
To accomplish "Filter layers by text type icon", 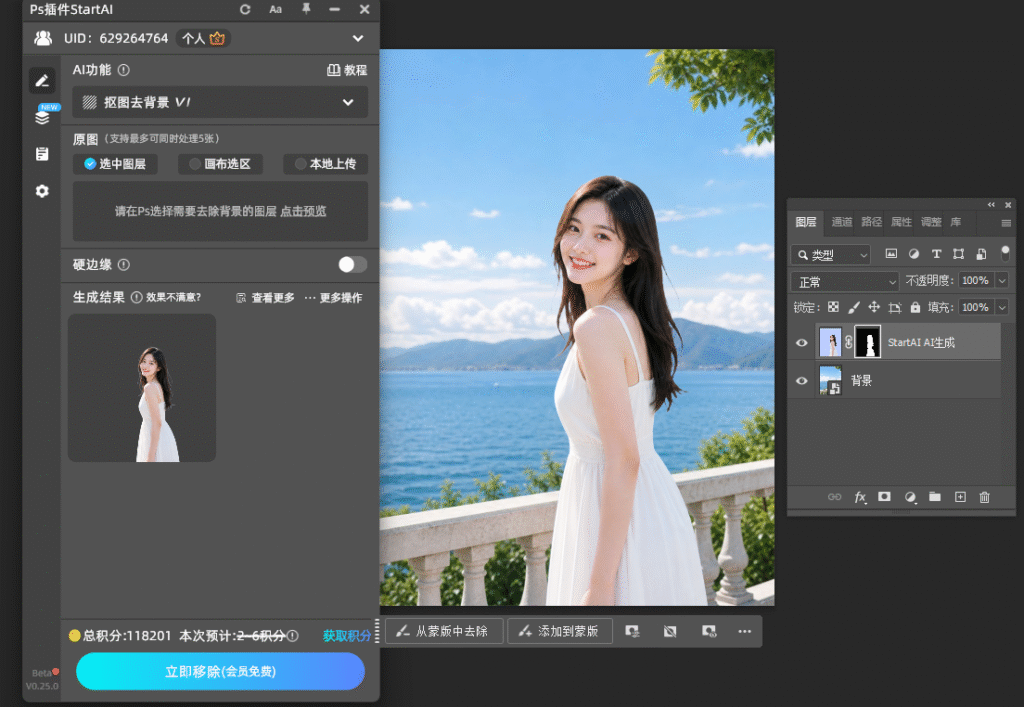I will (x=936, y=254).
